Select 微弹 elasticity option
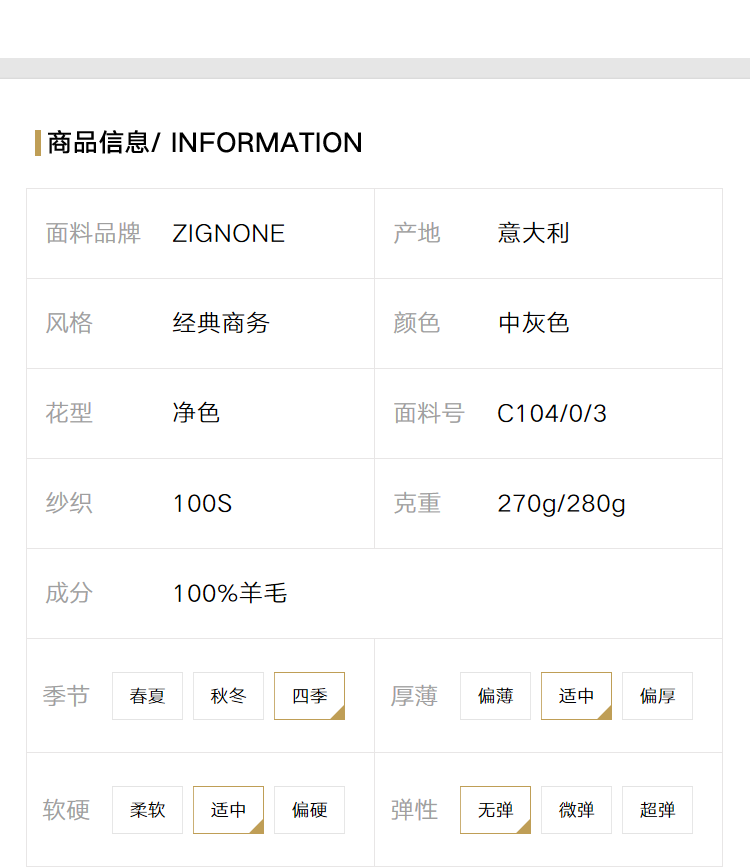Viewport: 750px width, 867px height. (576, 809)
